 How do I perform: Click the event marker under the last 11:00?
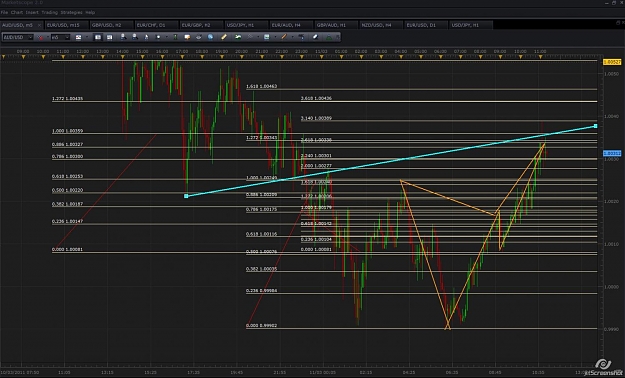point(540,57)
